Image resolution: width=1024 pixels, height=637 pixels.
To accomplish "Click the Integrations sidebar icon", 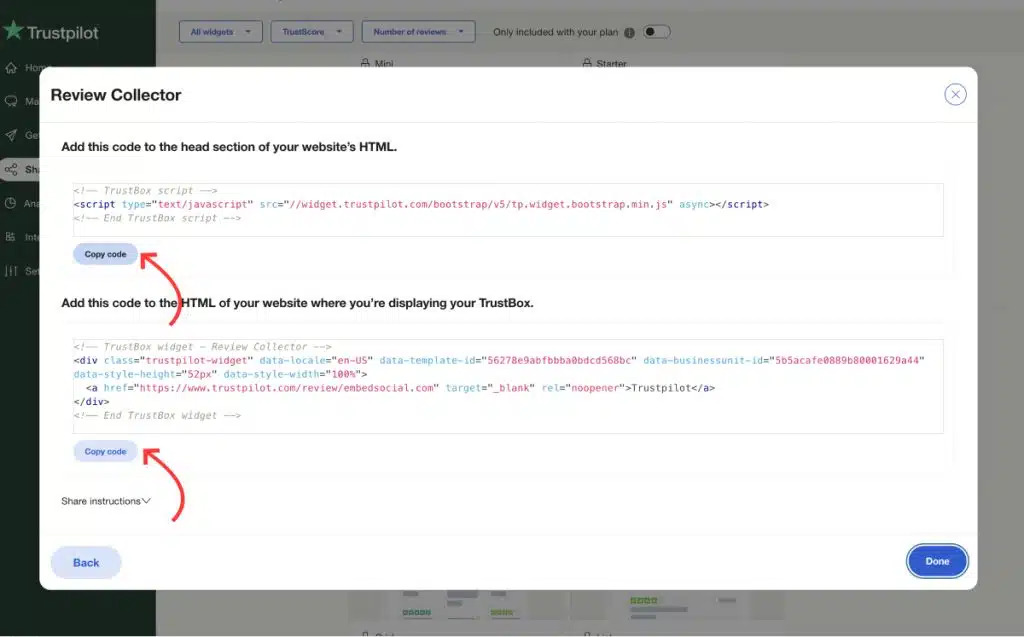I will pos(12,237).
